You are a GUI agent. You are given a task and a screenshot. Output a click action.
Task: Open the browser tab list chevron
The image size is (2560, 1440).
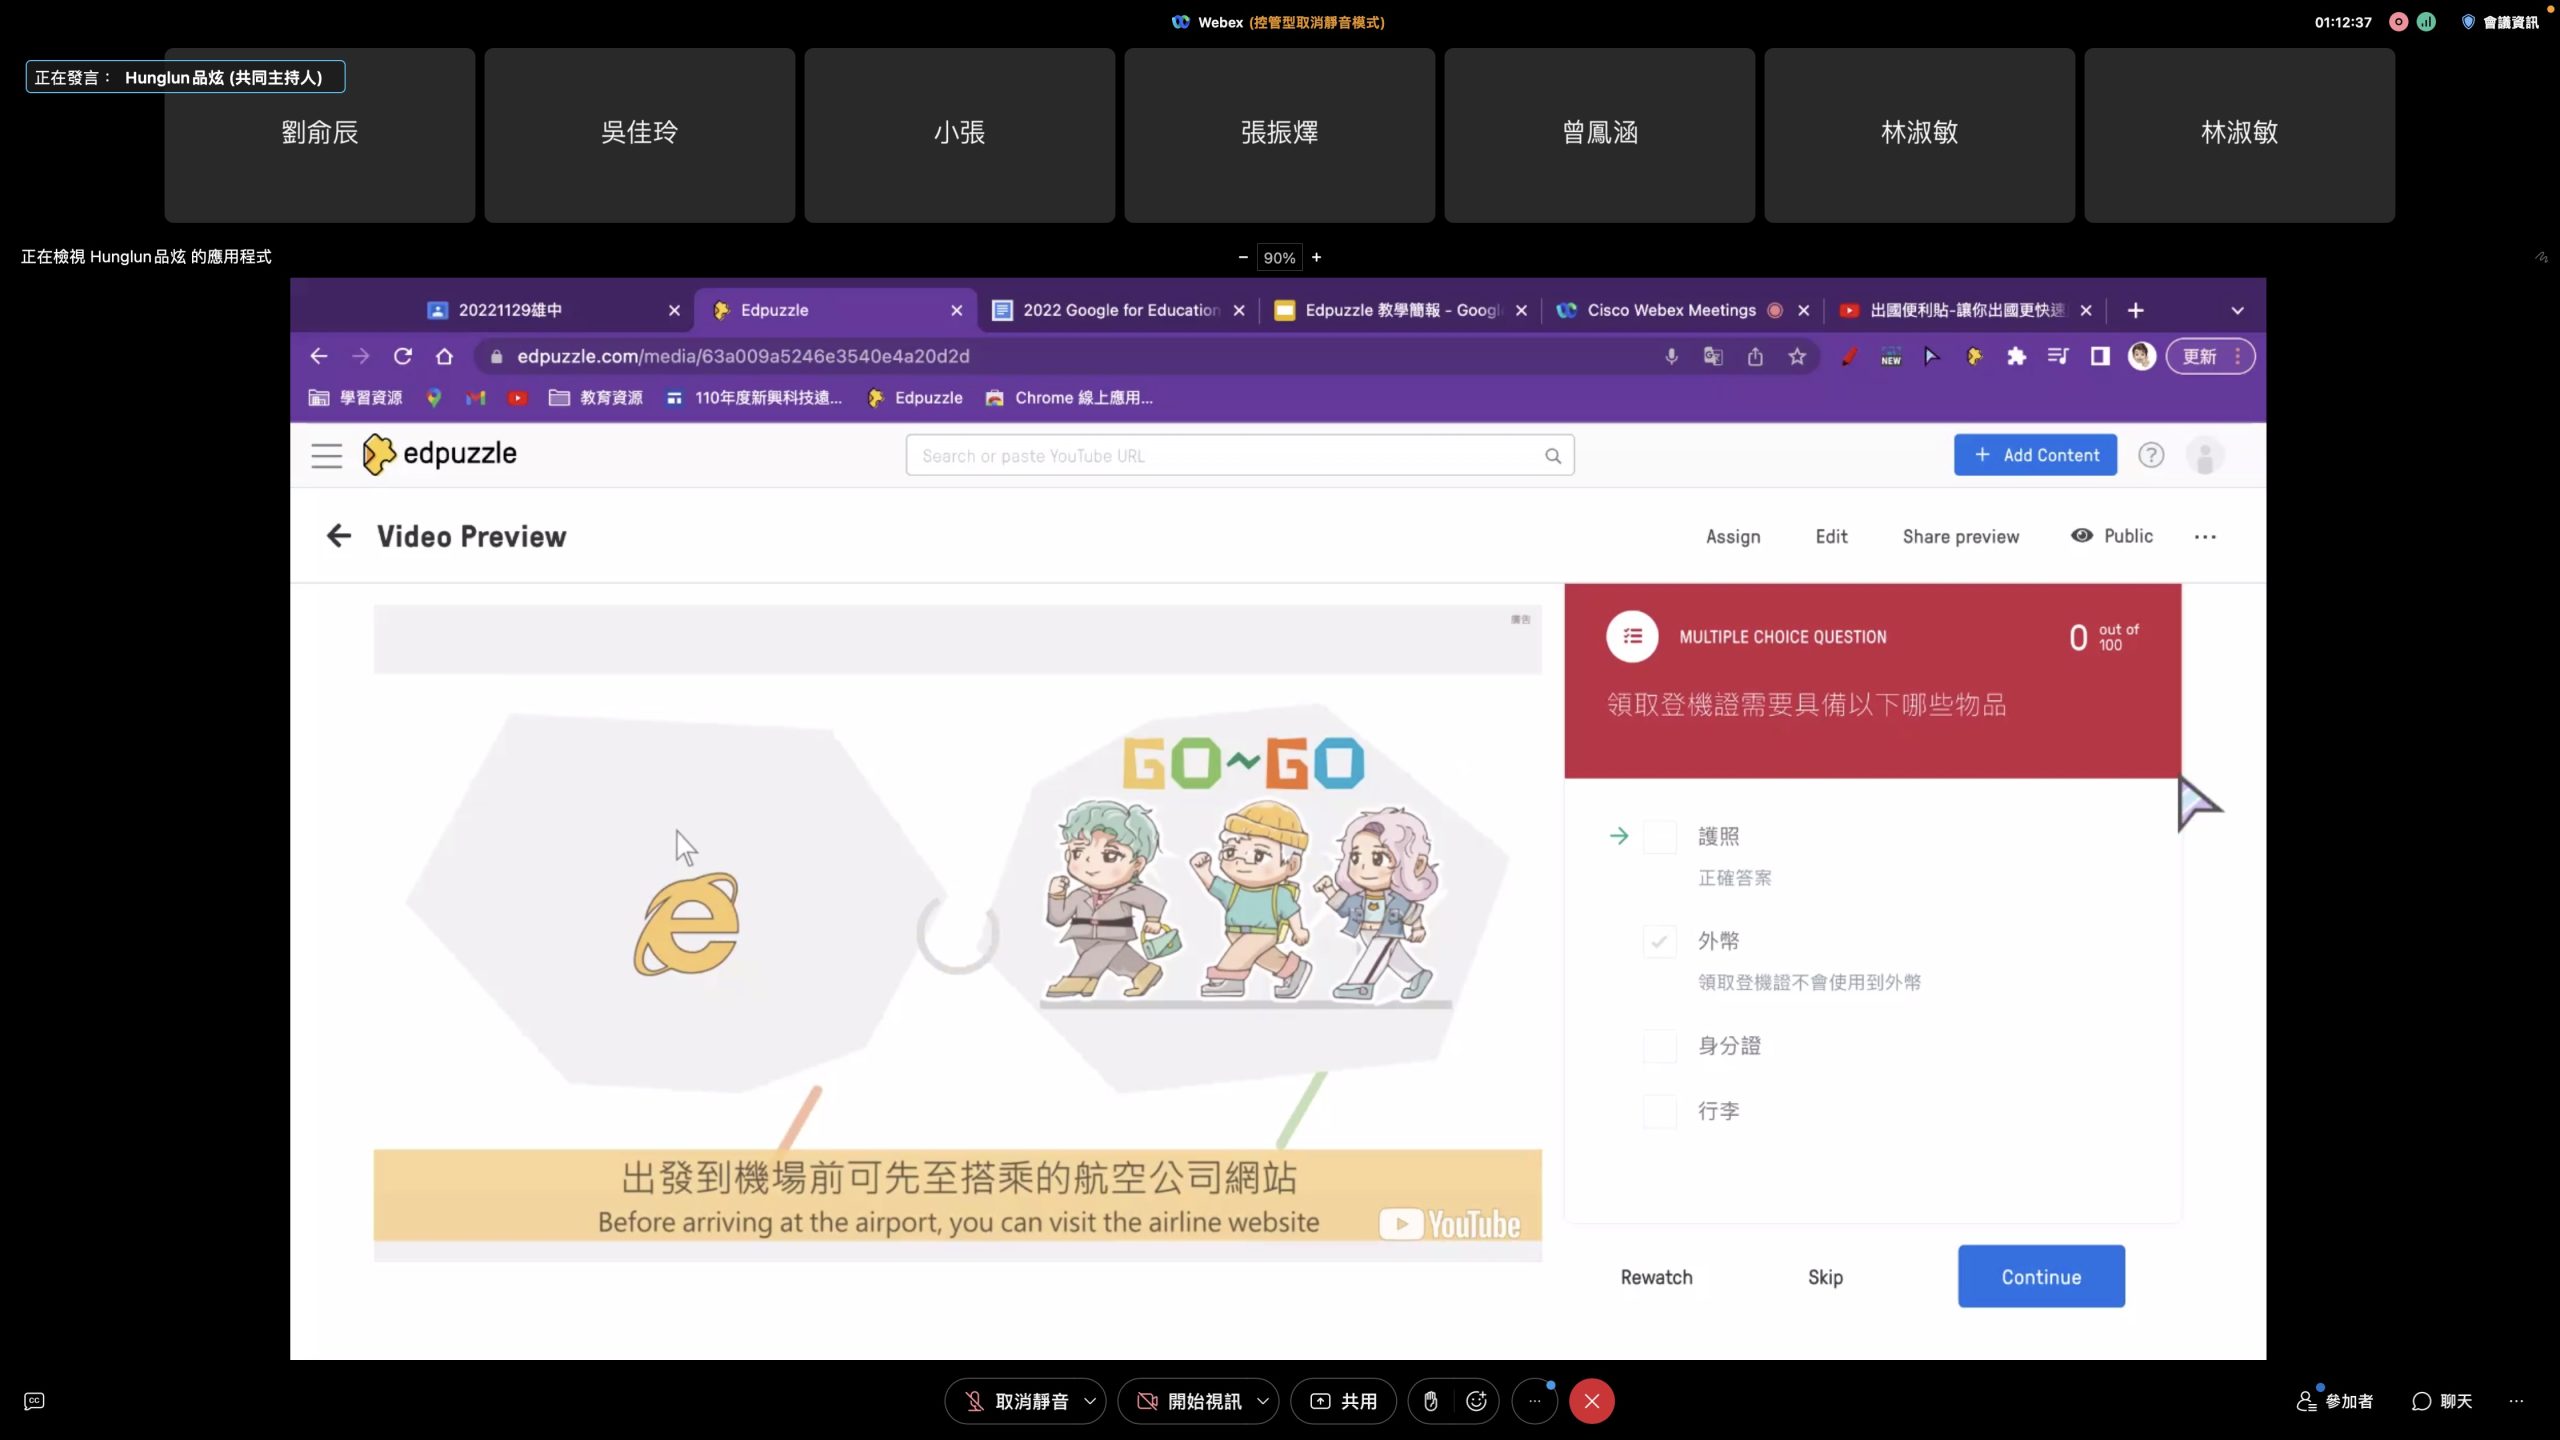pos(2237,310)
